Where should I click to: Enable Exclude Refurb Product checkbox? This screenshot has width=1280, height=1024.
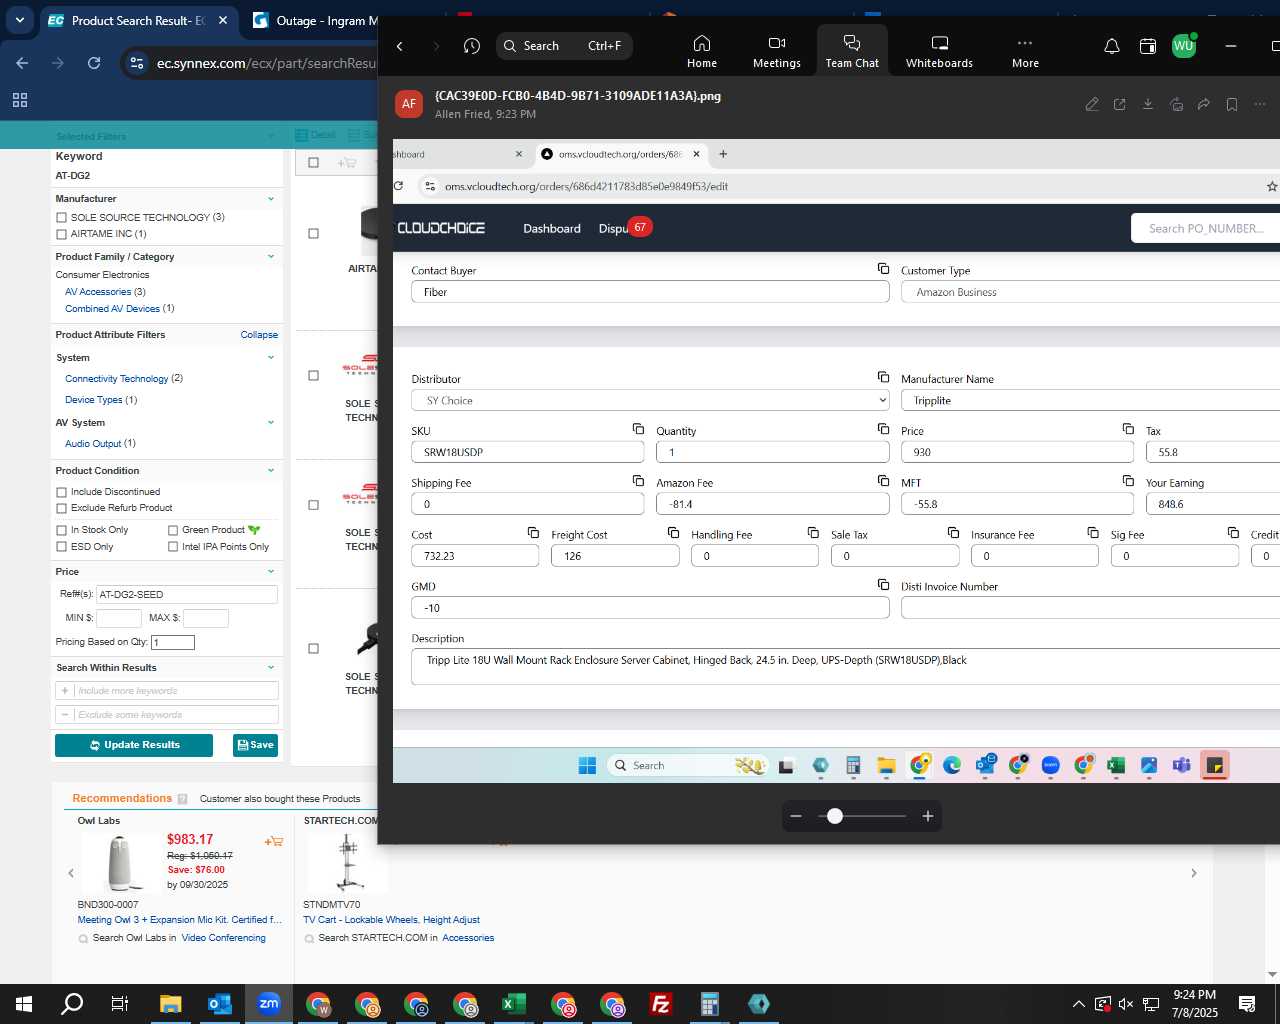click(61, 508)
